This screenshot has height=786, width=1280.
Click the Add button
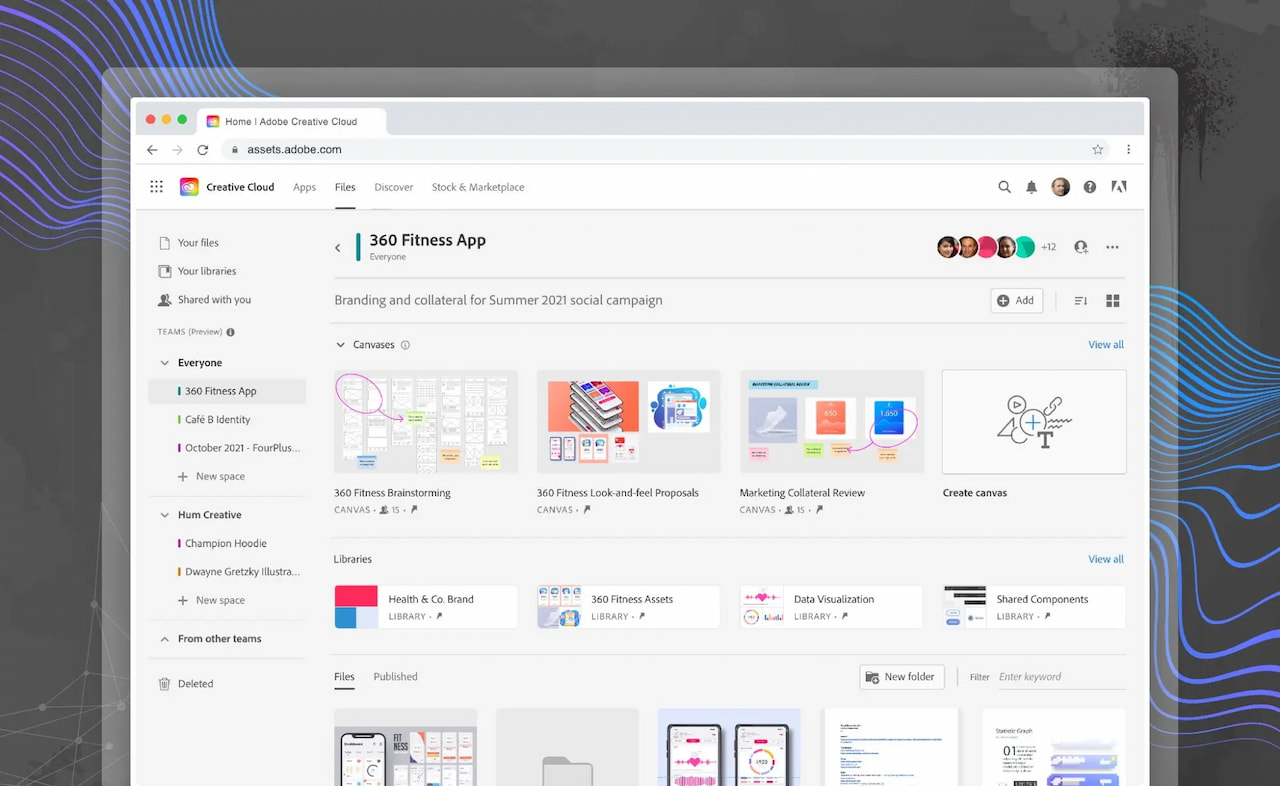coord(1016,300)
